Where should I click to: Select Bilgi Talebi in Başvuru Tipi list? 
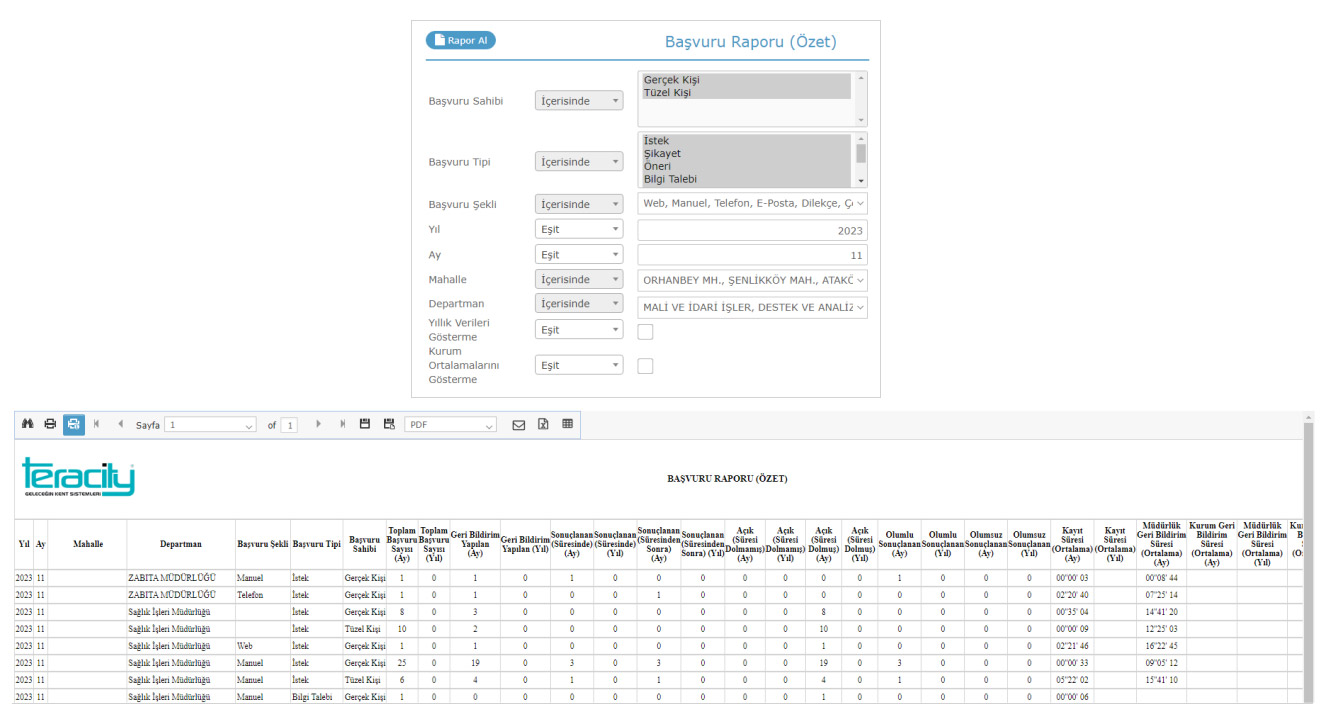(x=746, y=180)
